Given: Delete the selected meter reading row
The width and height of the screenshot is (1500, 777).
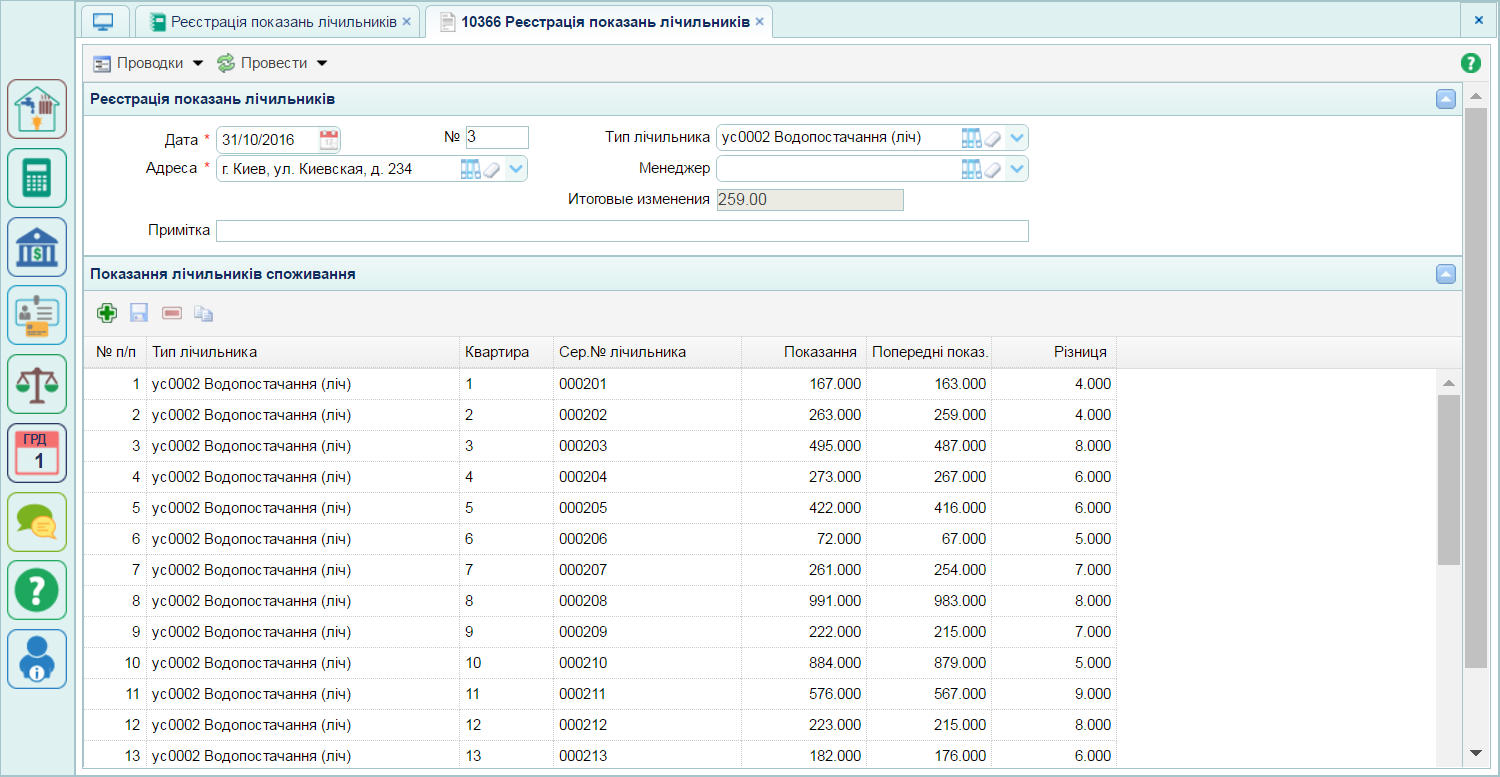Looking at the screenshot, I should coord(172,313).
